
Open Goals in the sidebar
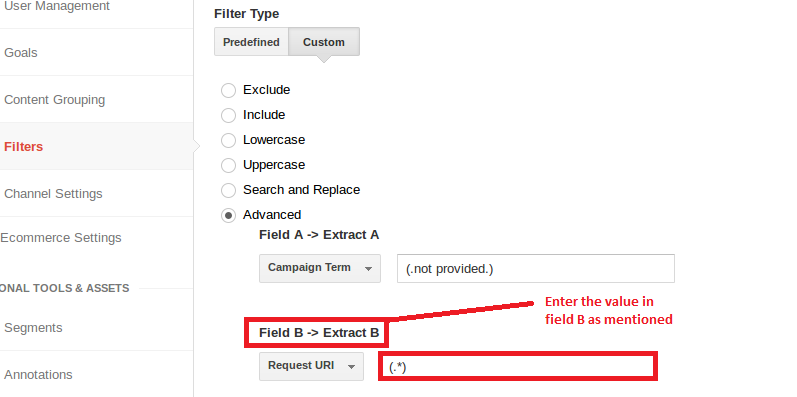(21, 53)
